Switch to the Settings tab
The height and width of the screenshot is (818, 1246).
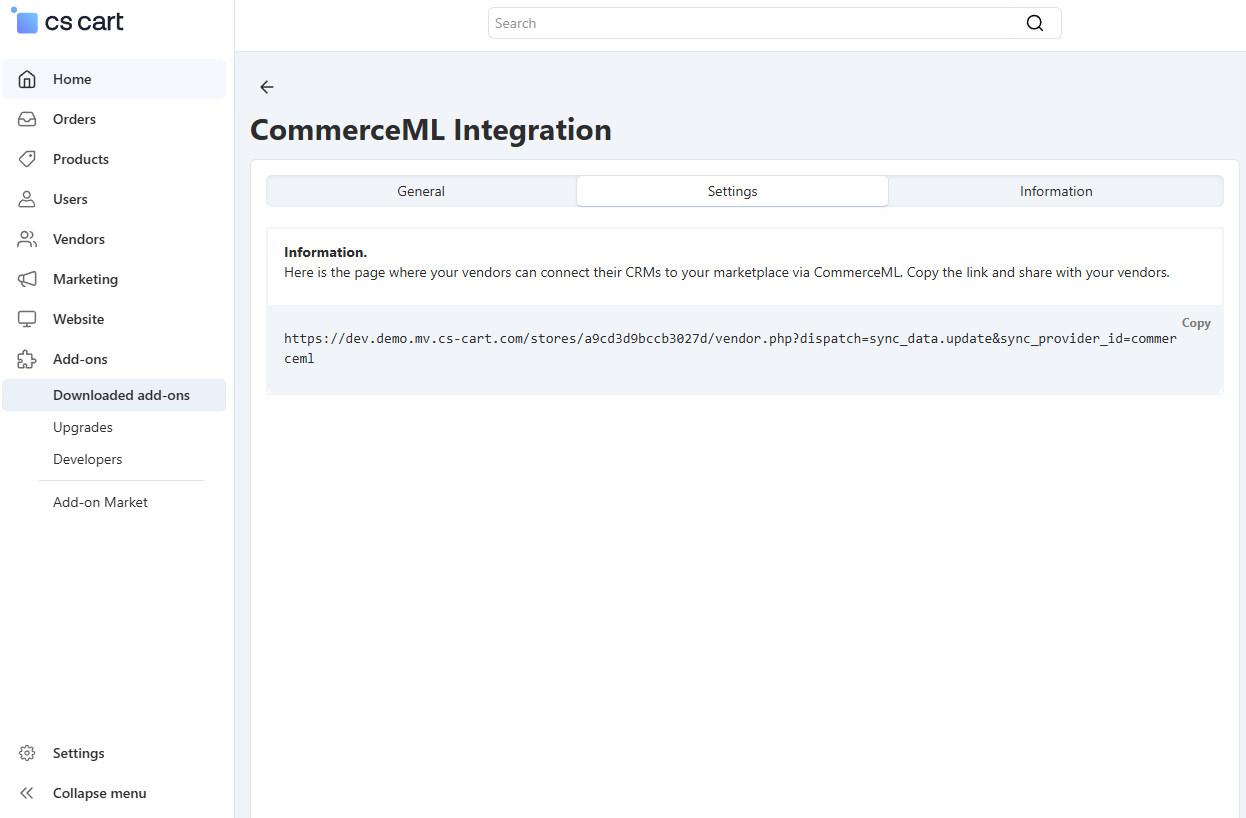pos(732,191)
